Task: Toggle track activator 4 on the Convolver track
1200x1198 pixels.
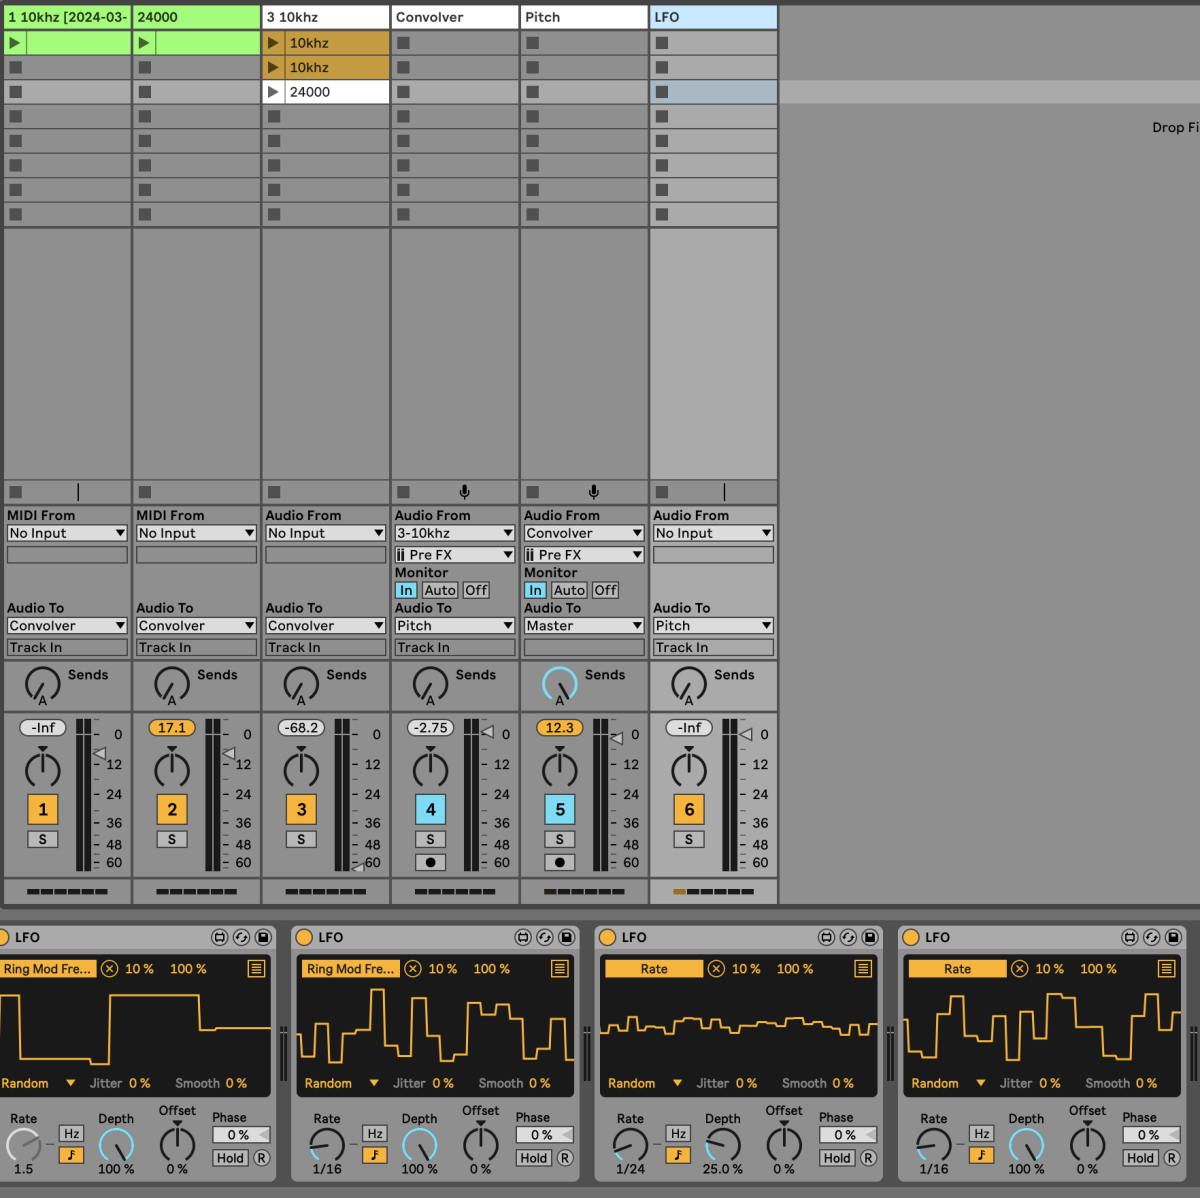Action: 430,809
